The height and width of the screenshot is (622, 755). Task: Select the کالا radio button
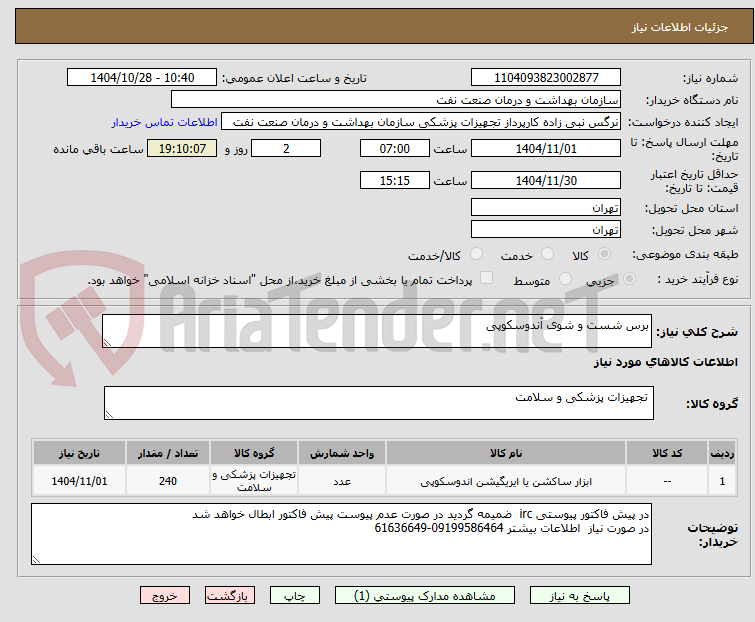coord(604,253)
